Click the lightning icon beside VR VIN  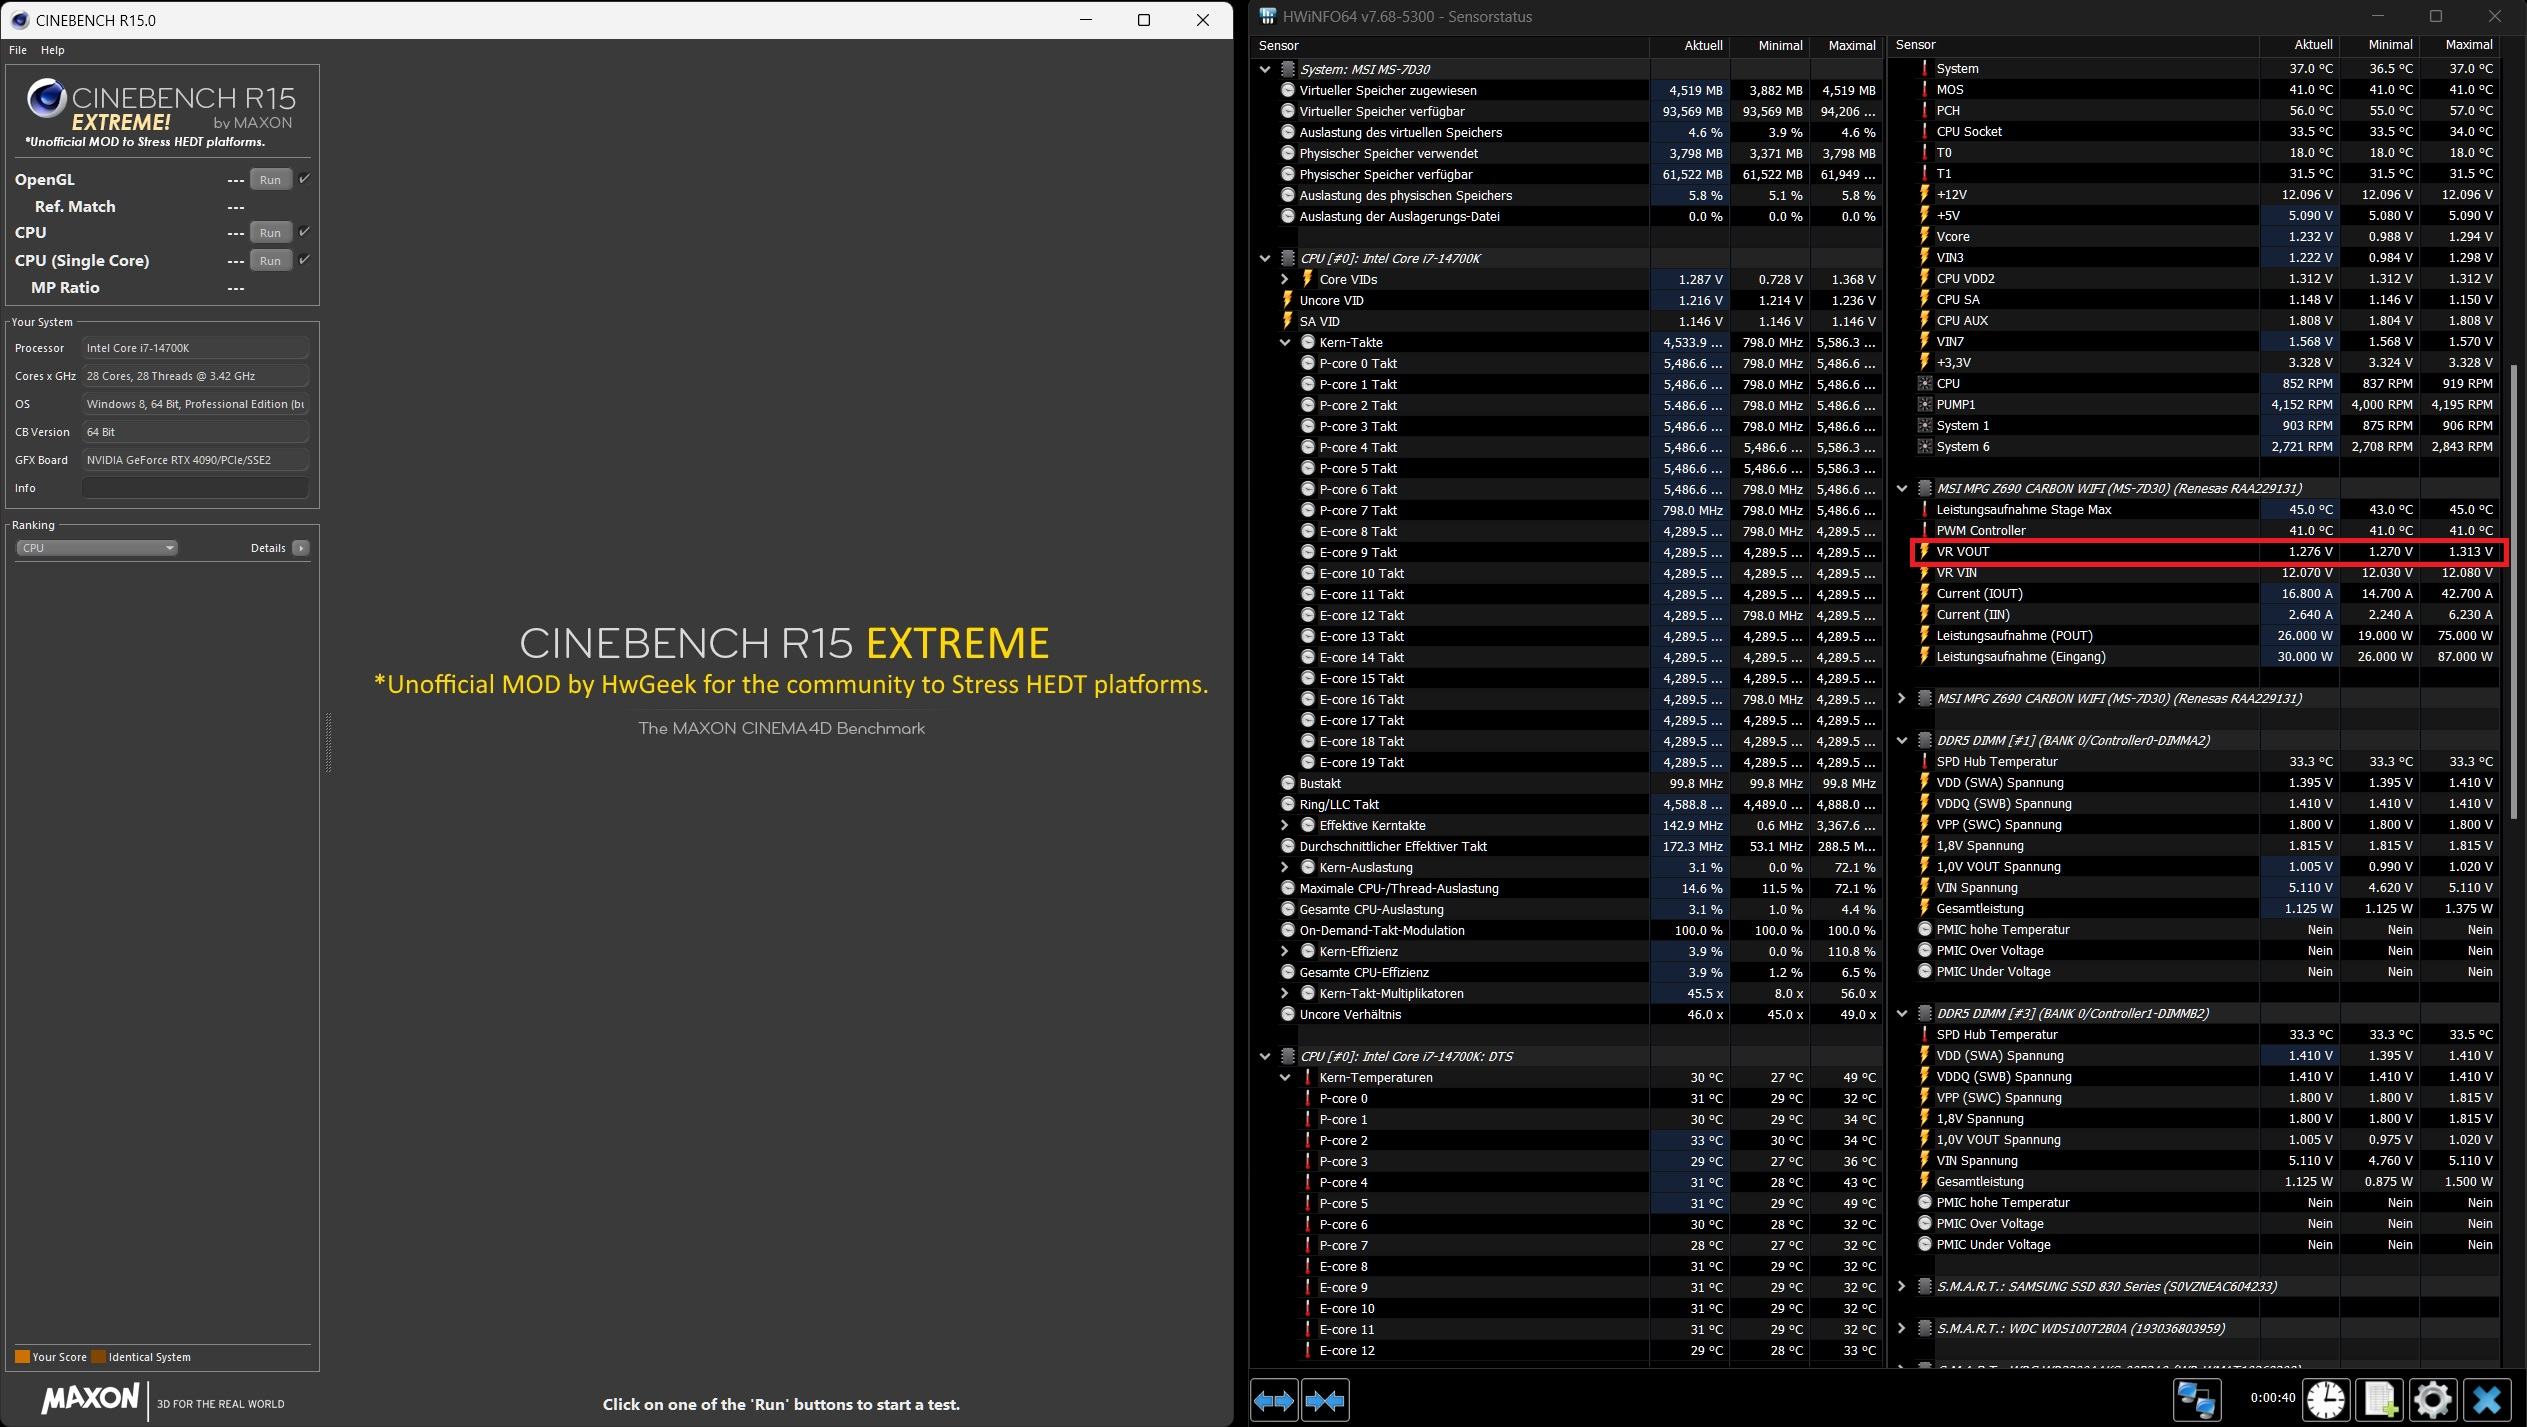click(1924, 573)
